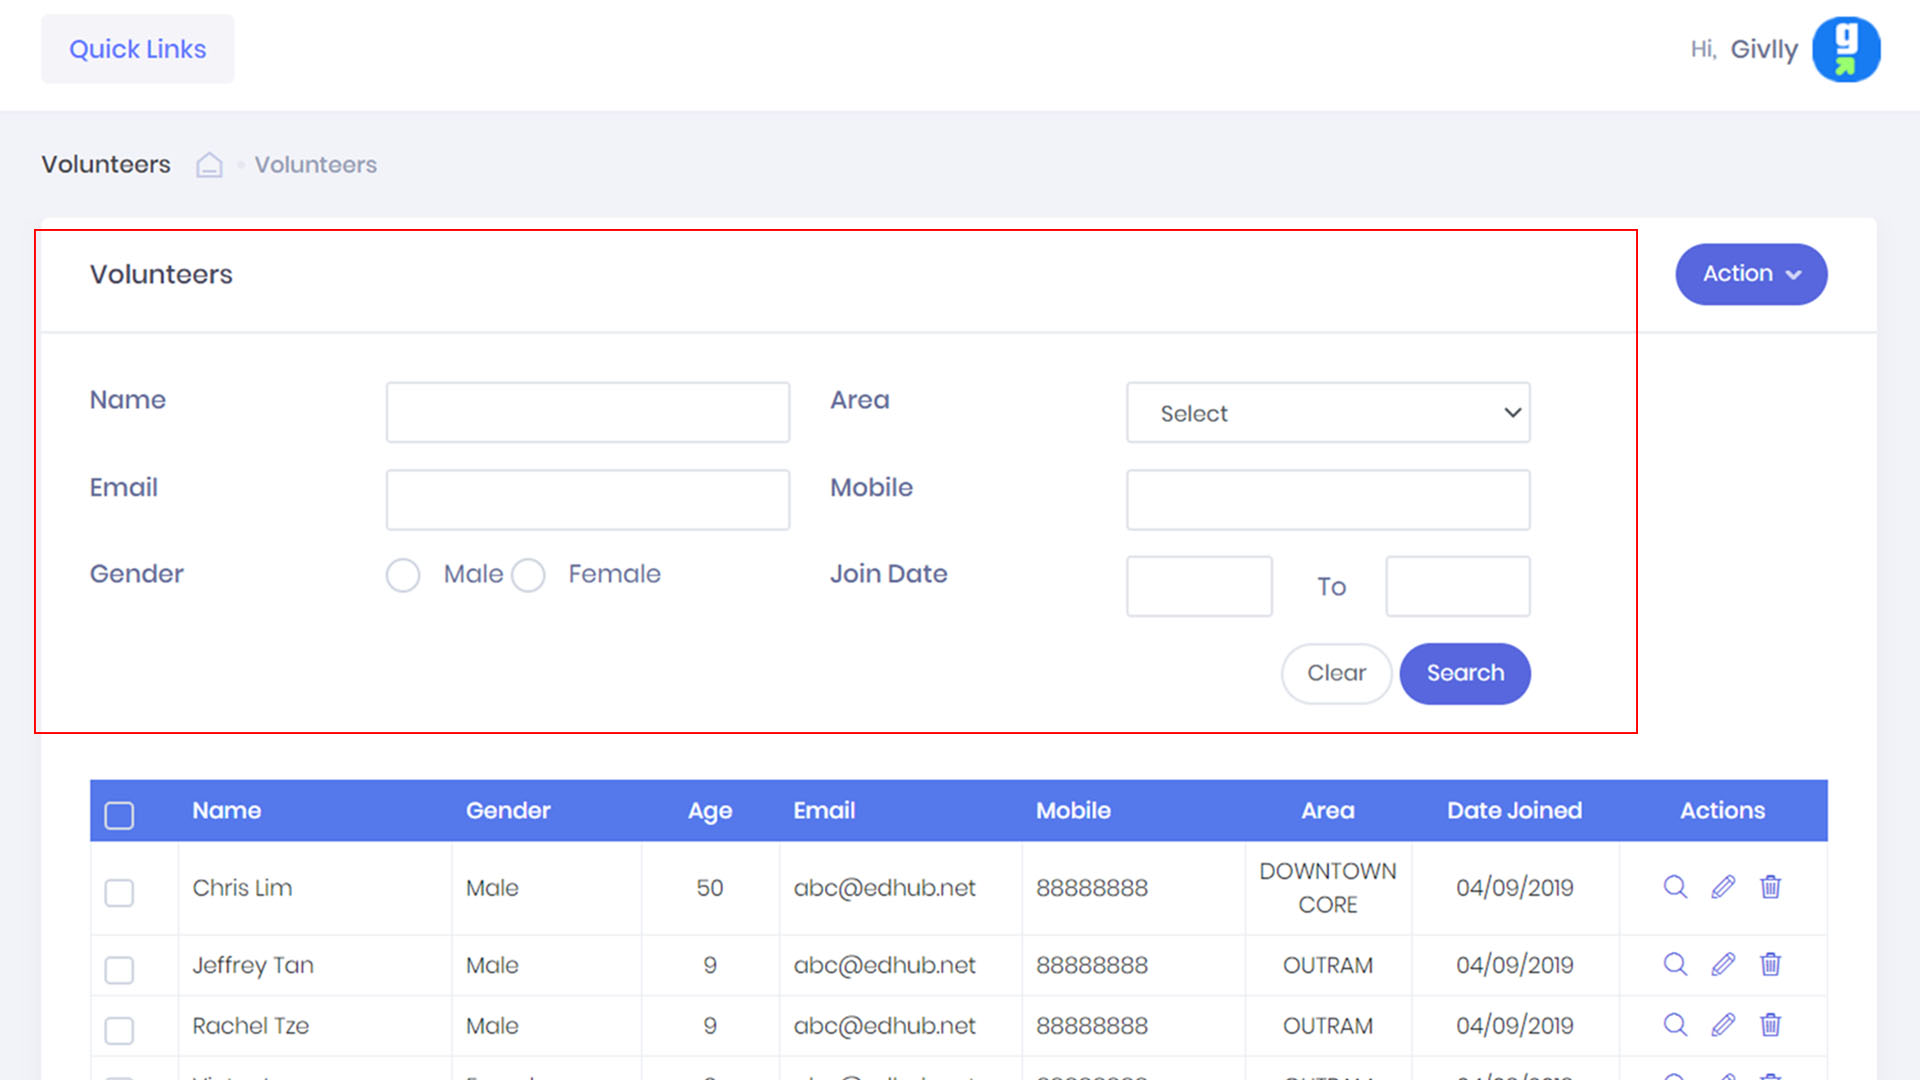Screen dimensions: 1920x1080
Task: Click the Join Date start field
Action: pos(1199,586)
